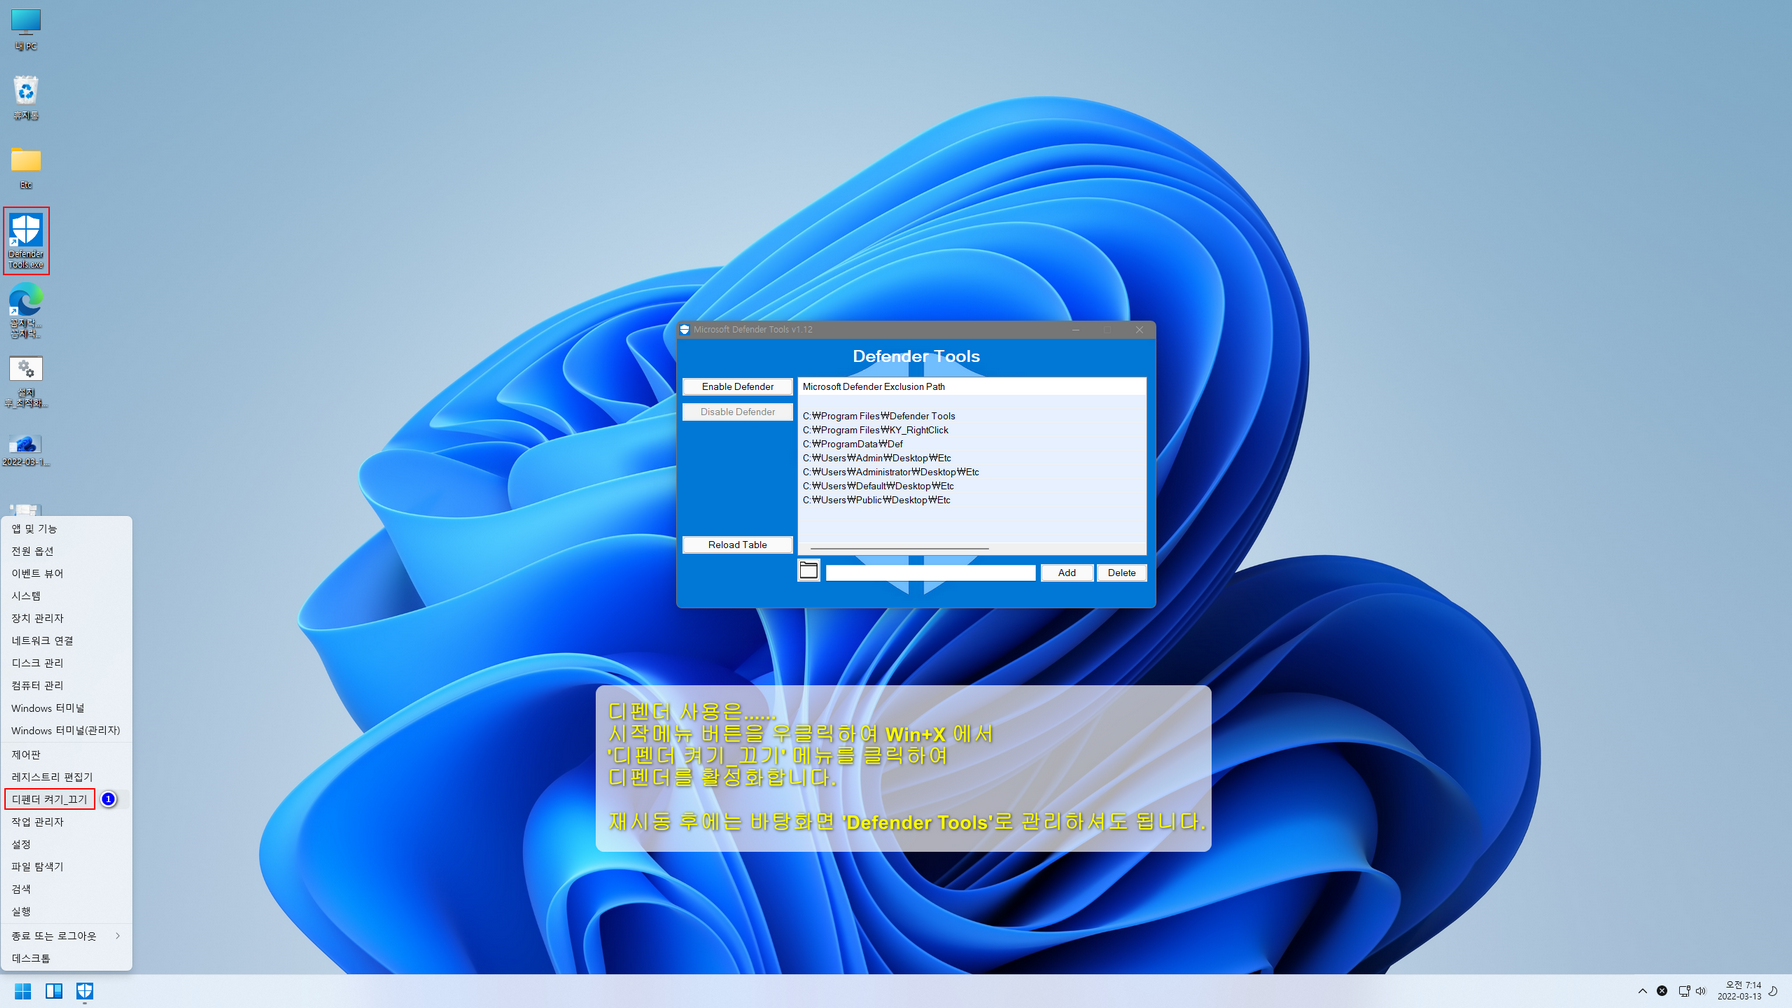This screenshot has height=1008, width=1792.
Task: Select C:\Users\Admin\Desktop\Etc path
Action: pyautogui.click(x=877, y=458)
